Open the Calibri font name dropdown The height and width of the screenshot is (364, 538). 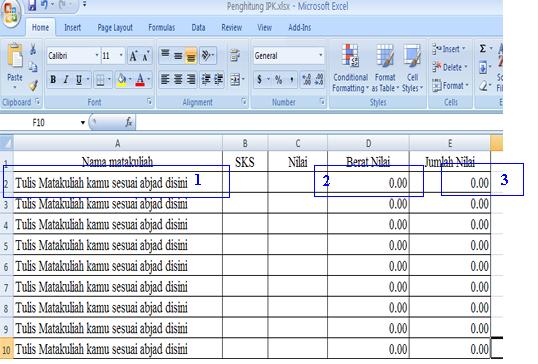[x=97, y=55]
